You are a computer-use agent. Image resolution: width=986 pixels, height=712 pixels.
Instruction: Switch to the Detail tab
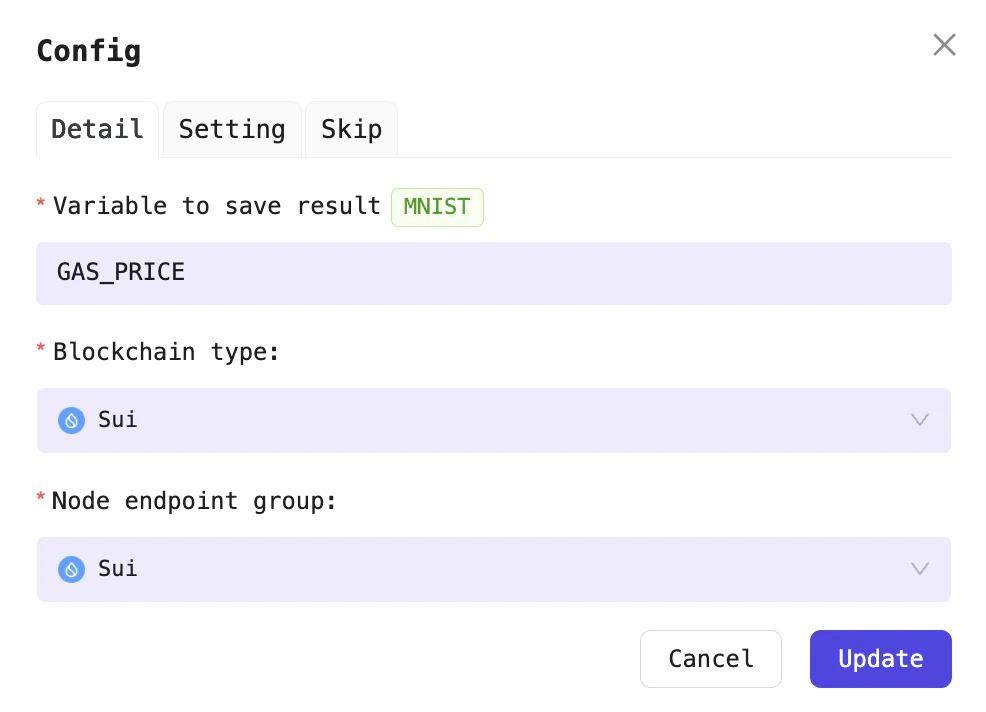click(97, 129)
